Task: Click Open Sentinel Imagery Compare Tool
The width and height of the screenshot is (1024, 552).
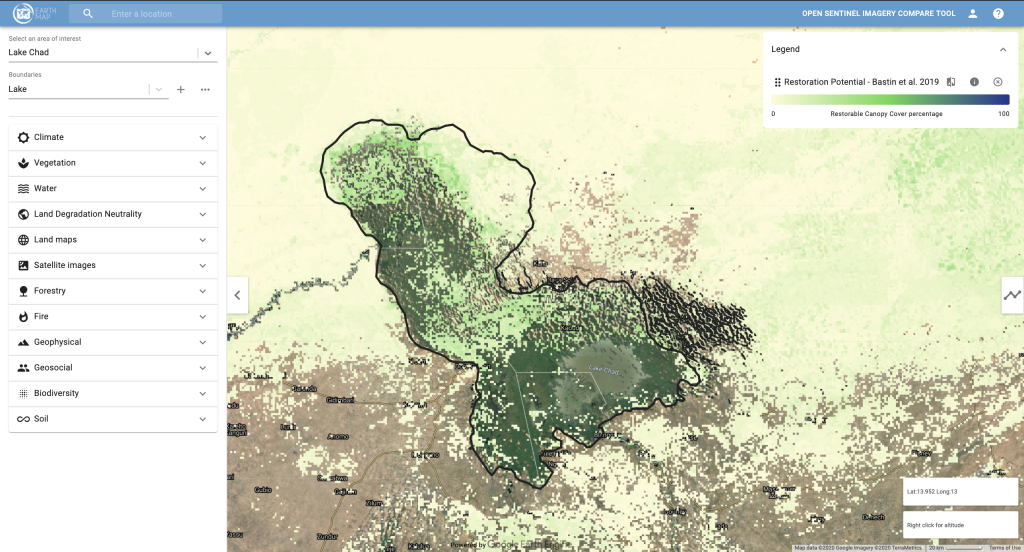Action: 878,14
